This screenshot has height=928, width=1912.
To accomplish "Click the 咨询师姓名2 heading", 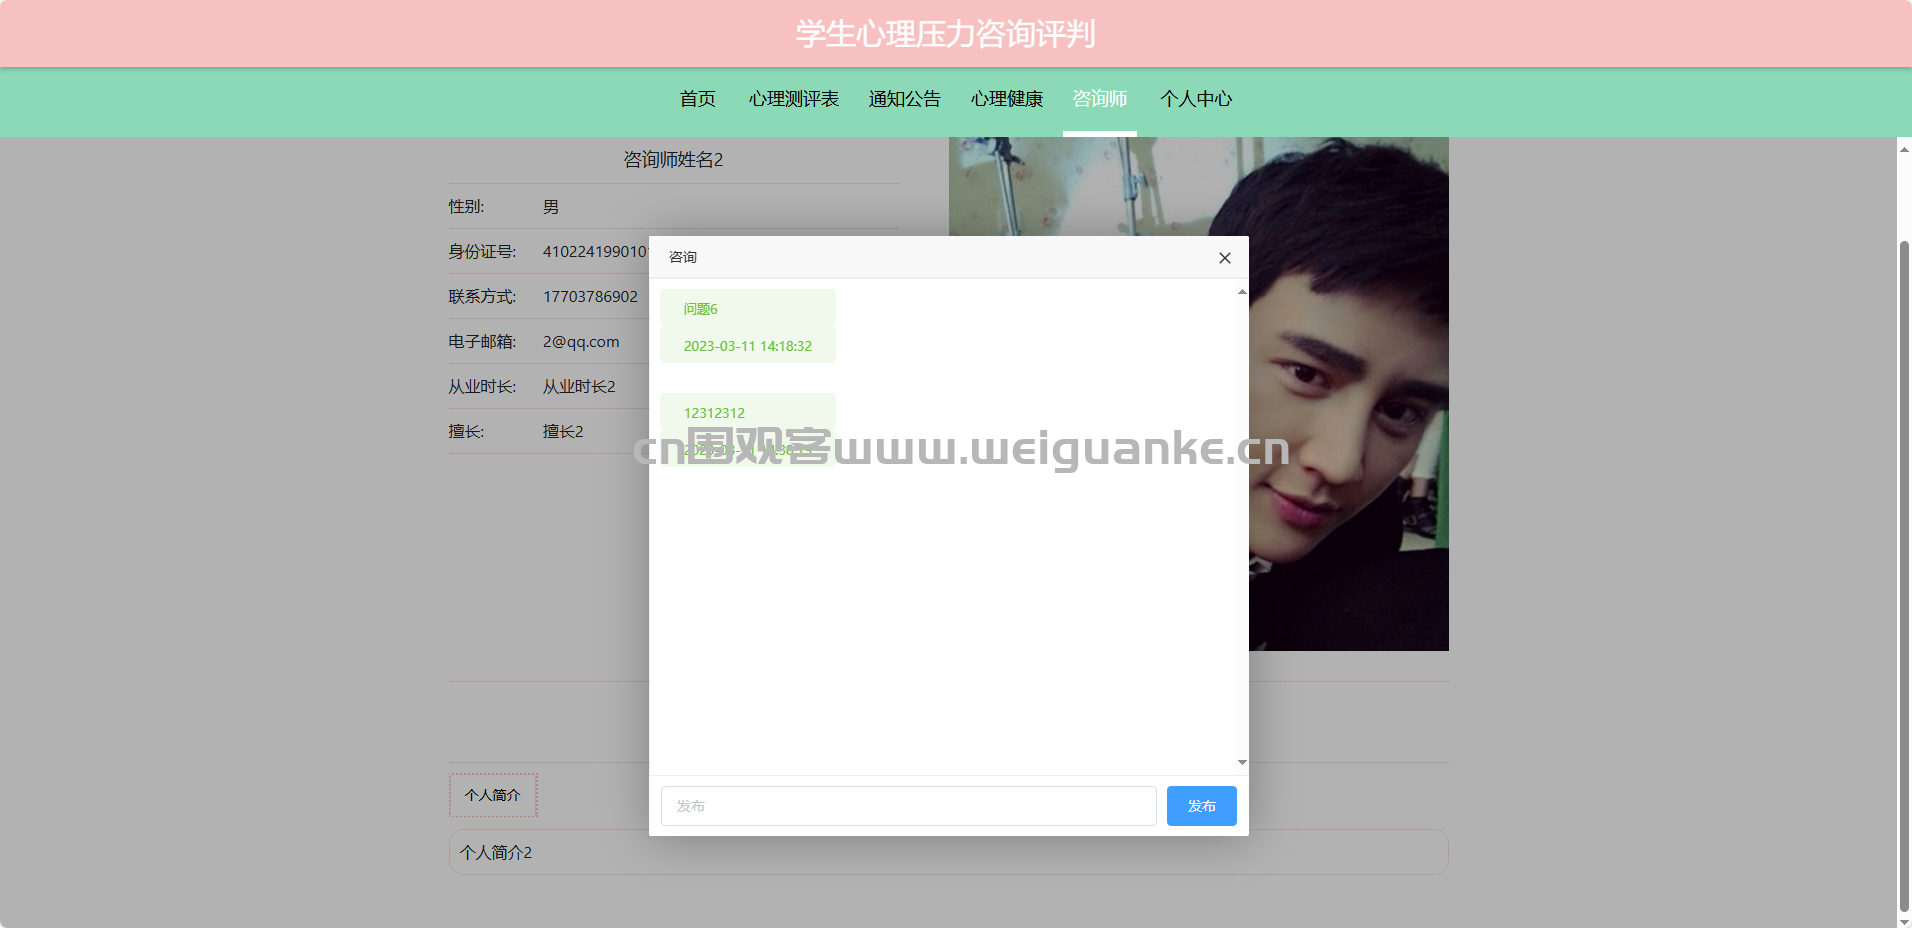I will [x=673, y=160].
